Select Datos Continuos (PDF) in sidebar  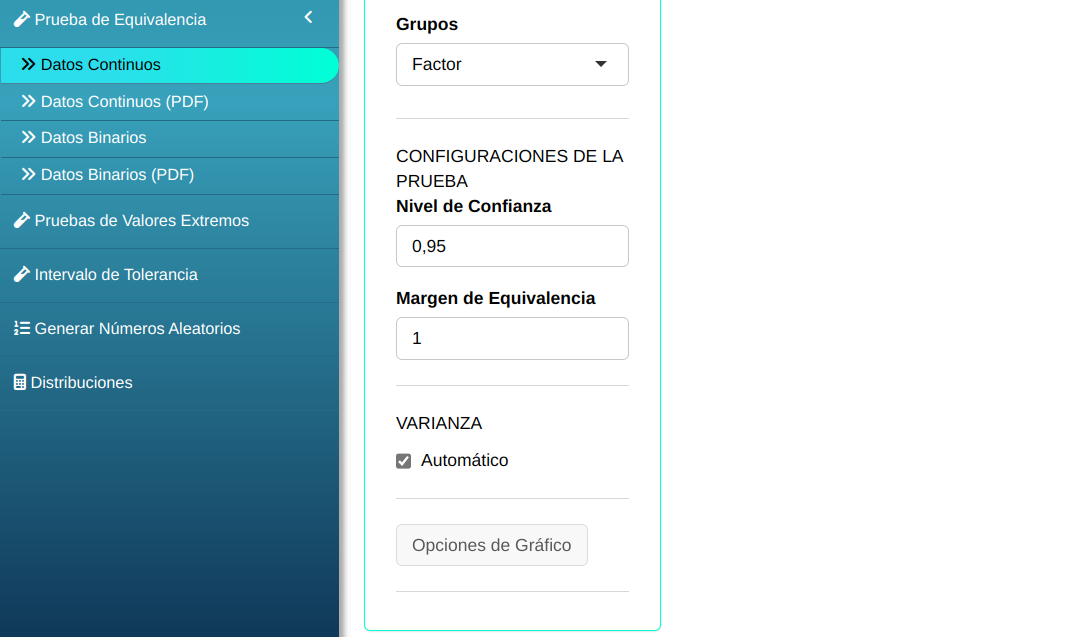pyautogui.click(x=124, y=101)
